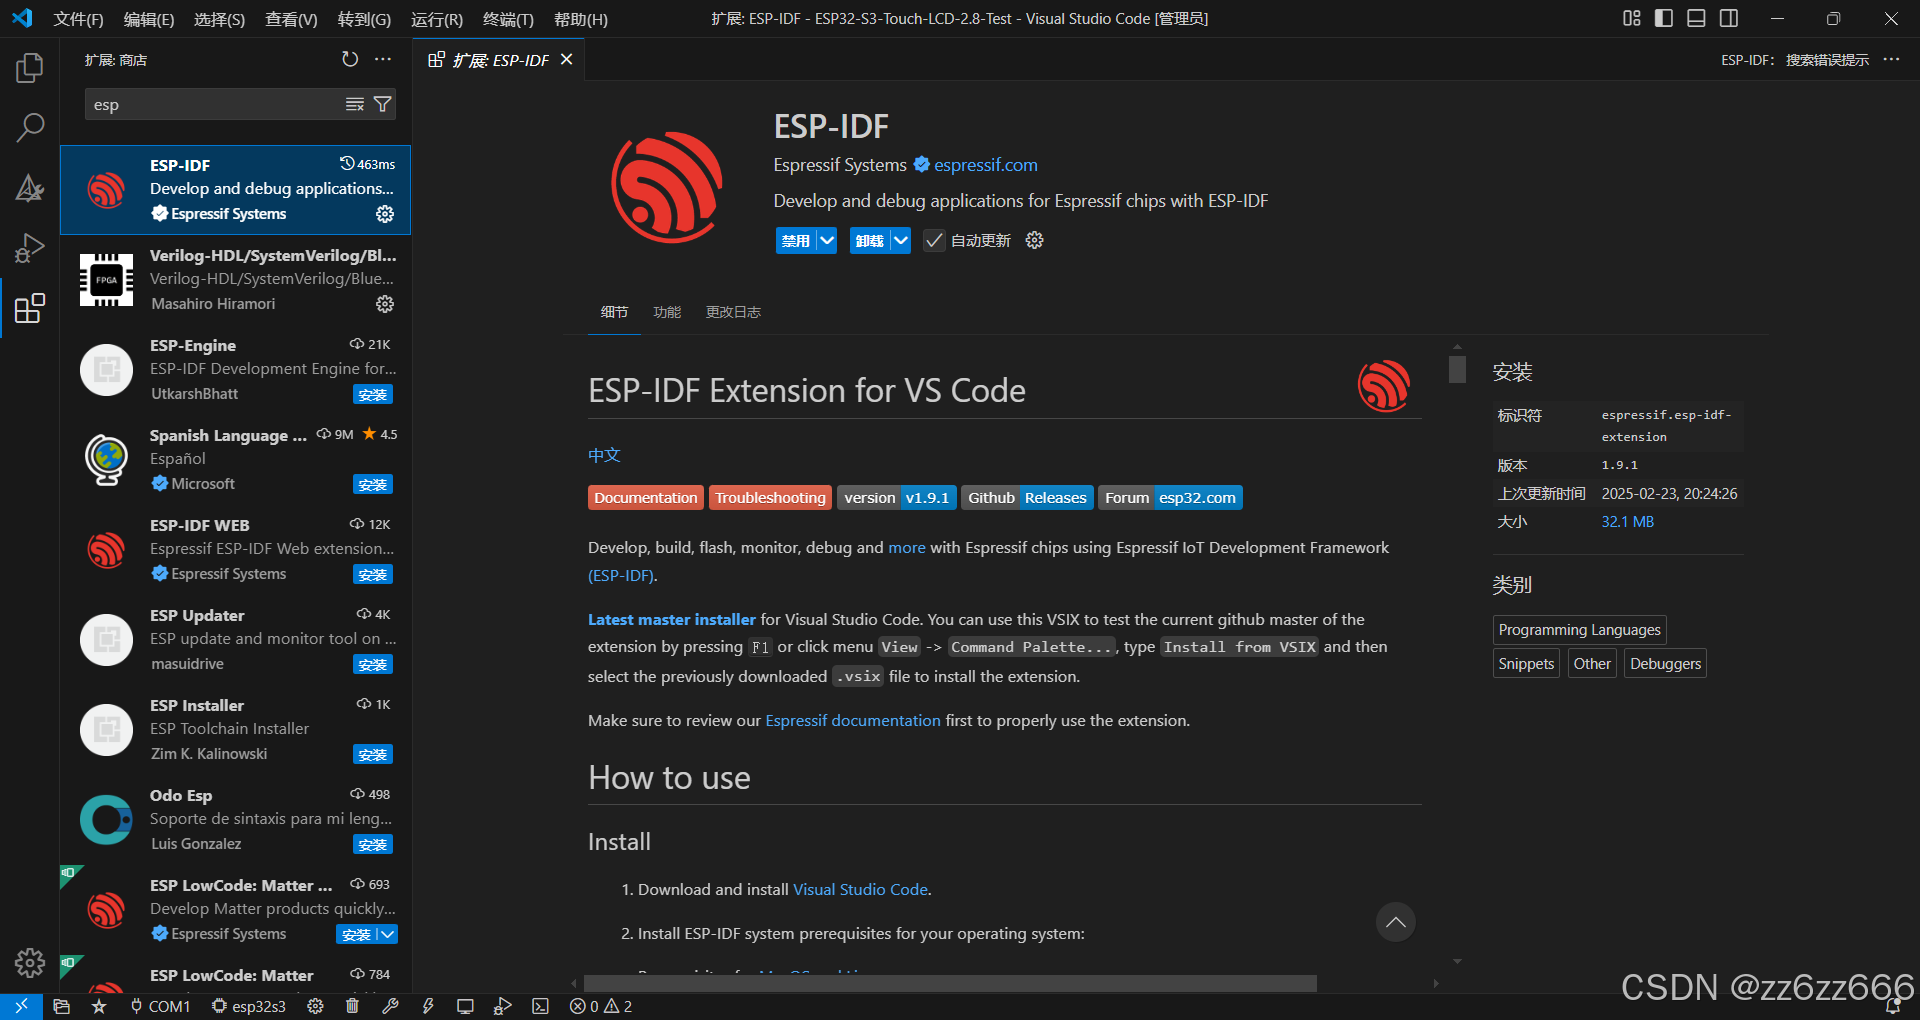The width and height of the screenshot is (1920, 1020).
Task: Open ESP-IDF detail page settings gear
Action: click(1035, 240)
